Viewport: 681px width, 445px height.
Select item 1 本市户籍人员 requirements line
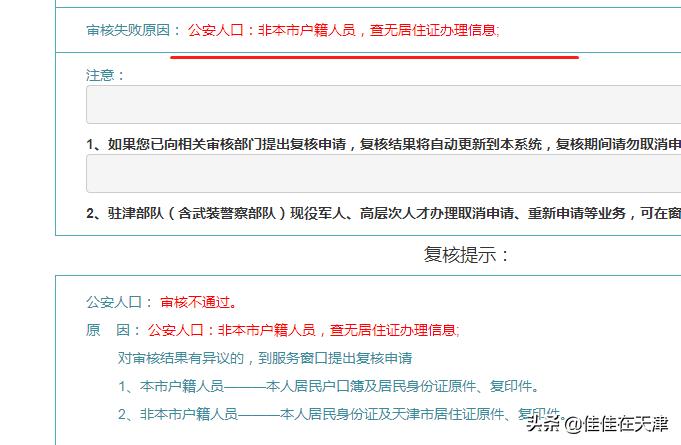(x=329, y=386)
